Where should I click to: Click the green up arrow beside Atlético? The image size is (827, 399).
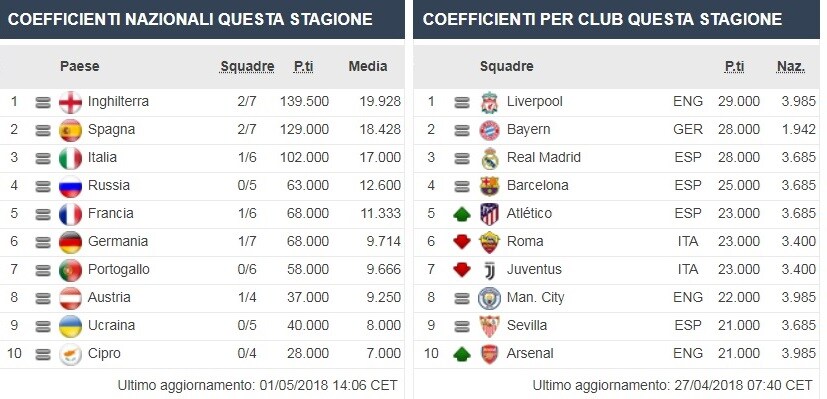[x=462, y=214]
